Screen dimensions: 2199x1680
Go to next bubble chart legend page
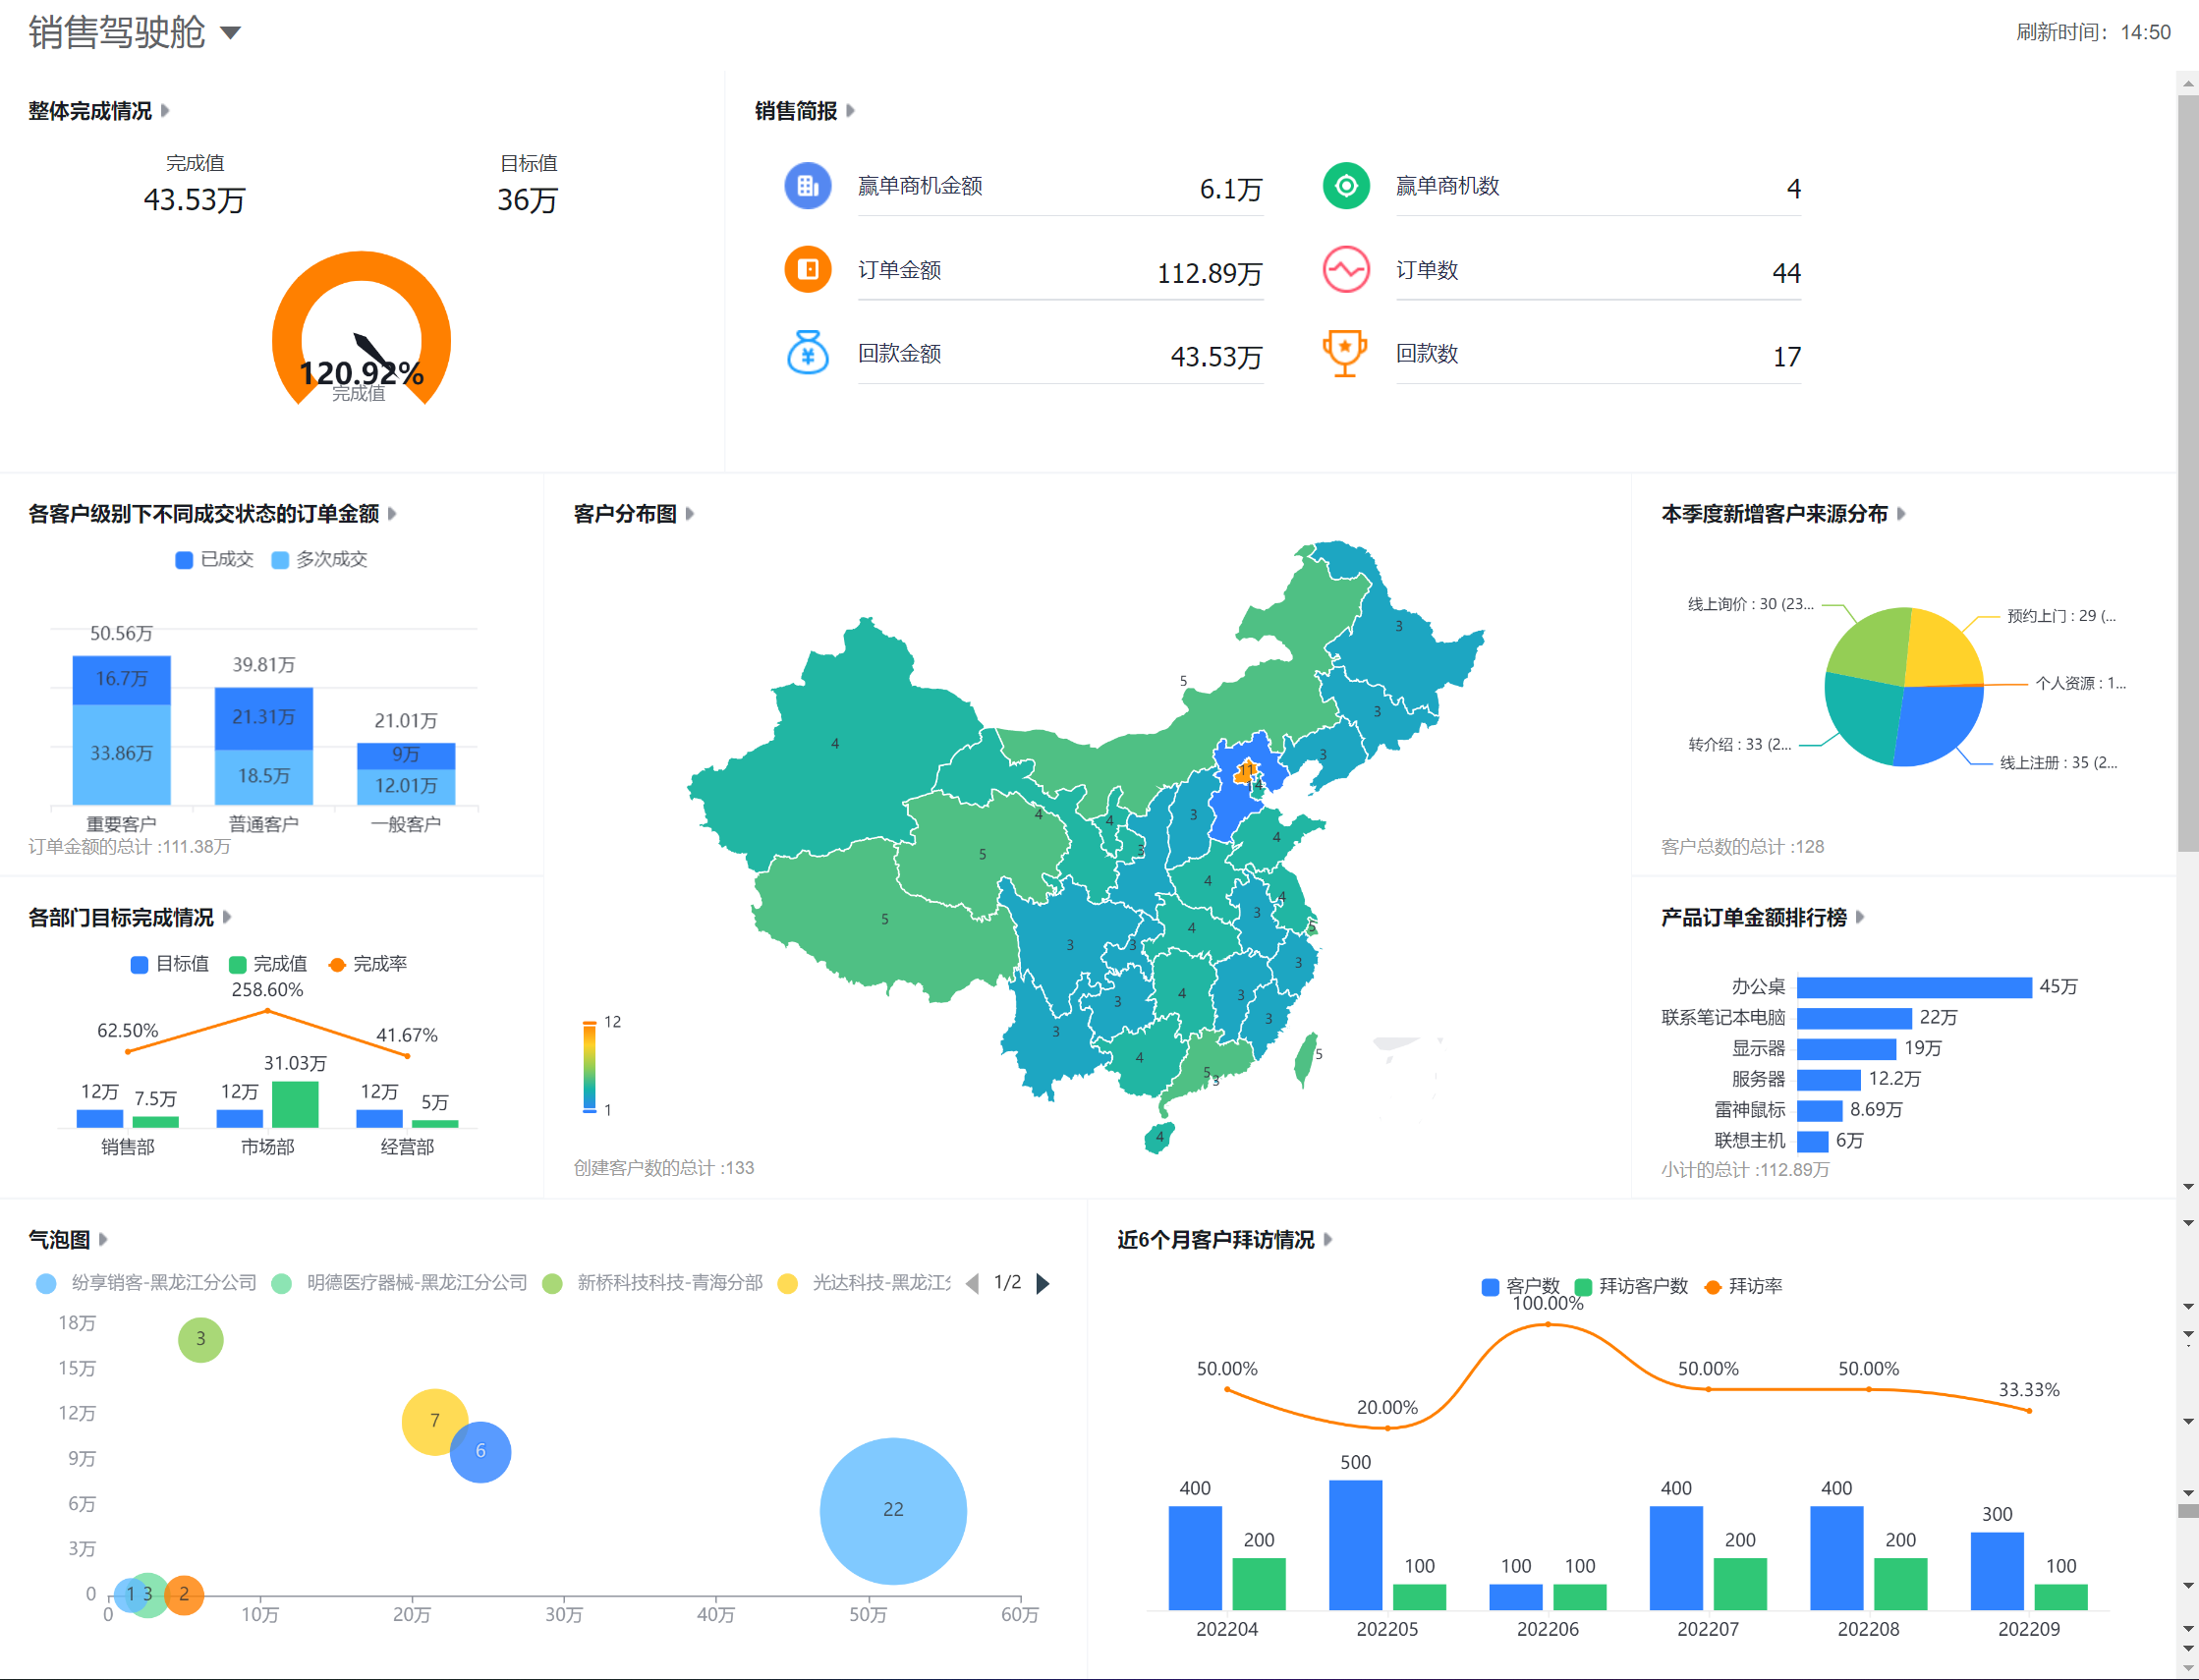click(x=1043, y=1283)
